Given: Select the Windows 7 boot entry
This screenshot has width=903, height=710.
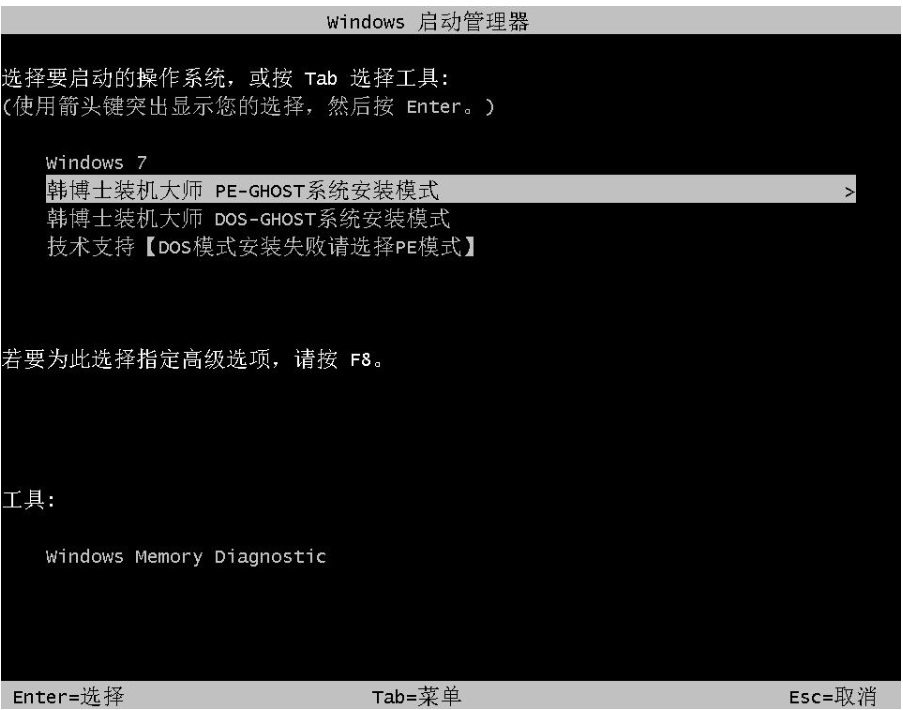Looking at the screenshot, I should [96, 162].
